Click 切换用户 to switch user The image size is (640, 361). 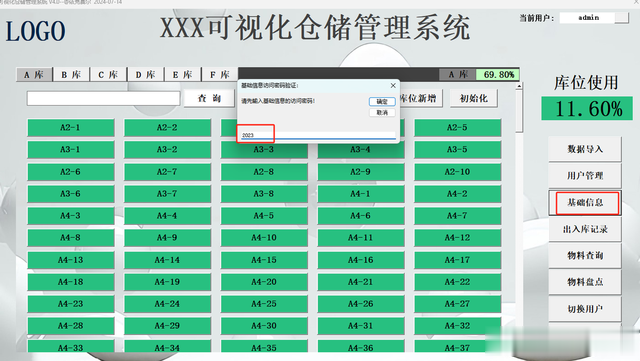point(584,309)
